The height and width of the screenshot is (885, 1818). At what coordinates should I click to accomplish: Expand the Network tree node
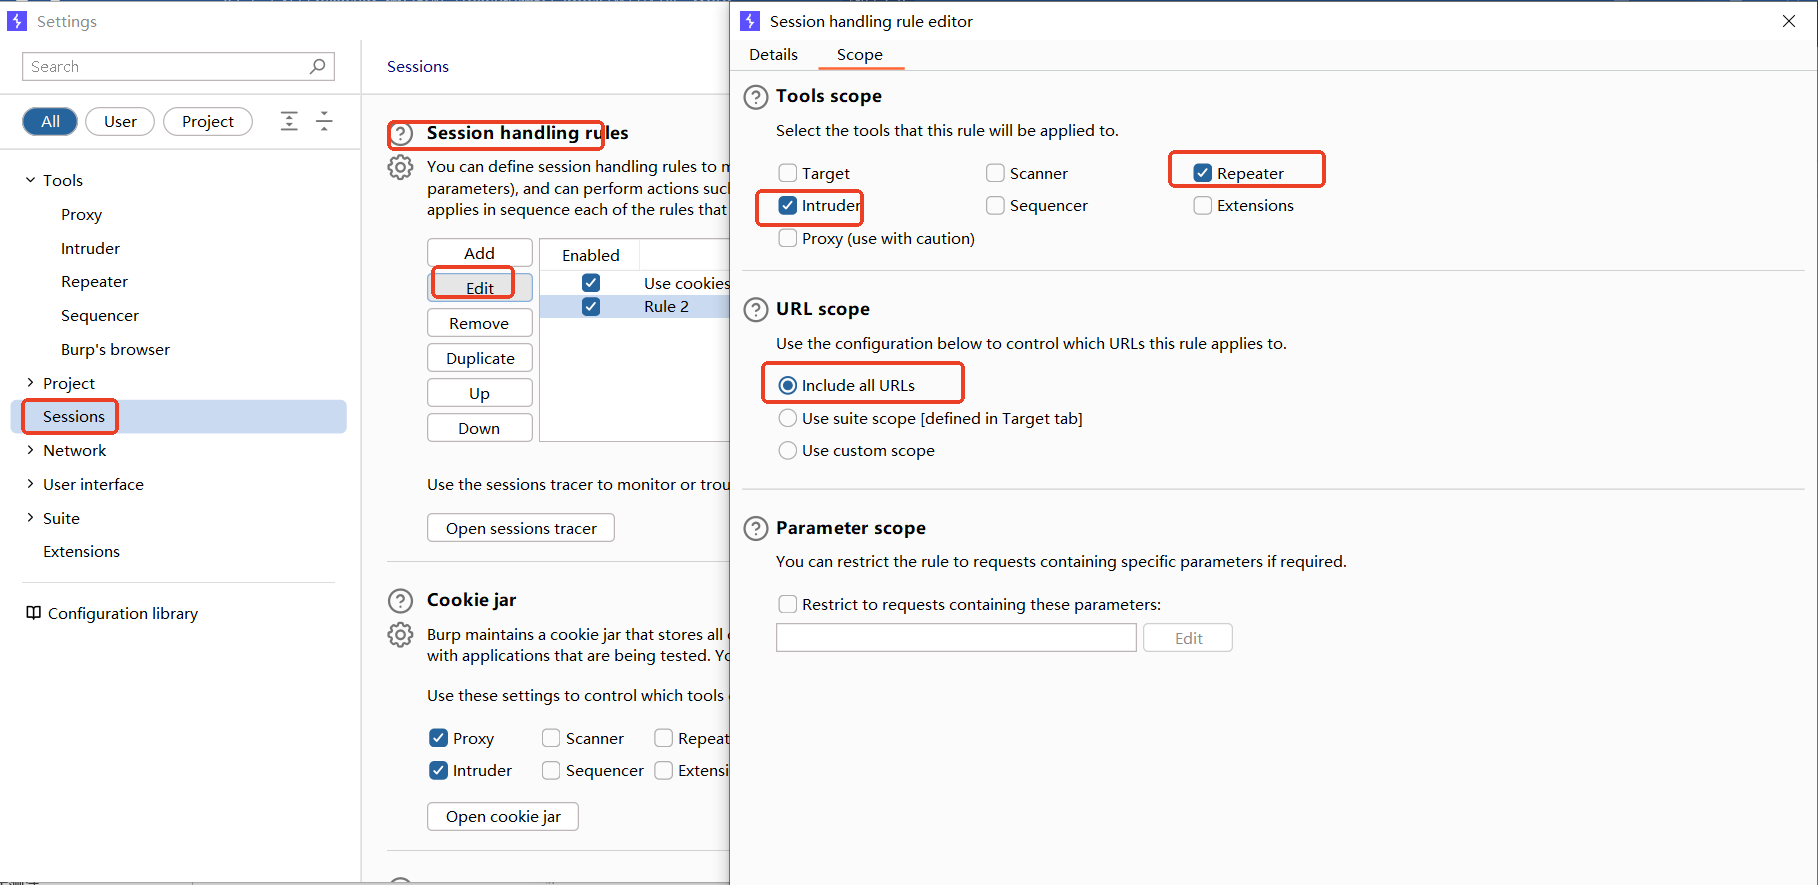pos(30,450)
